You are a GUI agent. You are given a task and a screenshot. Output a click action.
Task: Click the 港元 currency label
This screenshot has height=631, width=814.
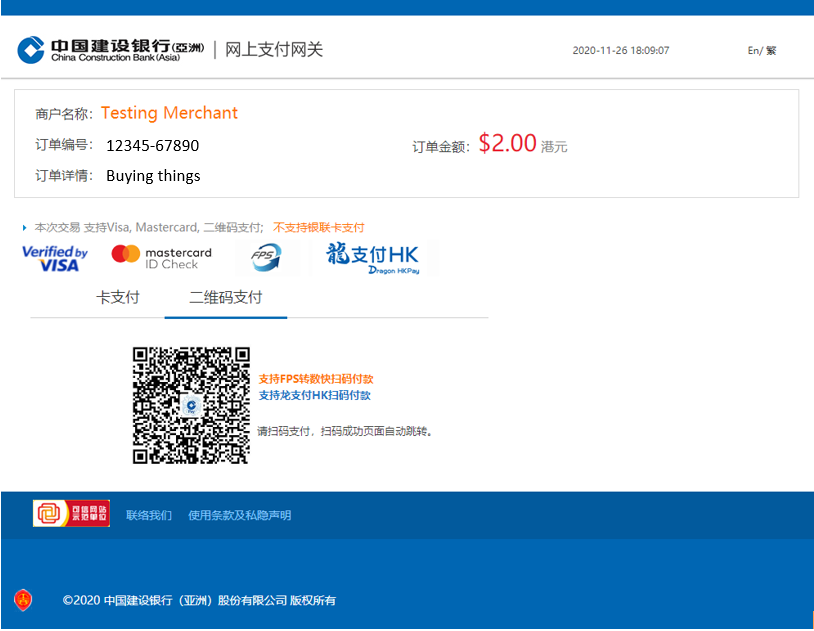[554, 147]
